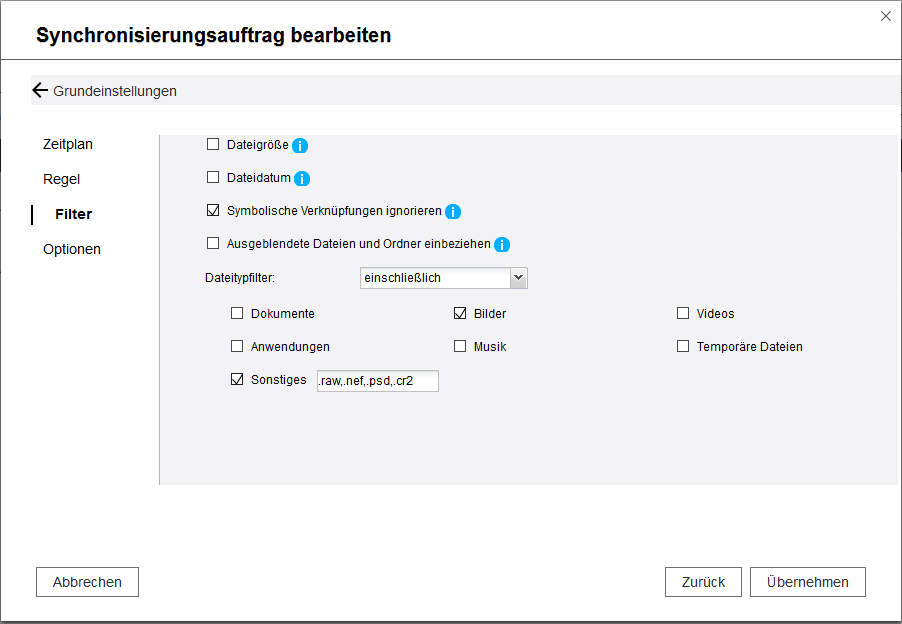The width and height of the screenshot is (902, 624).
Task: Close the dialog with the X icon
Action: click(x=885, y=16)
